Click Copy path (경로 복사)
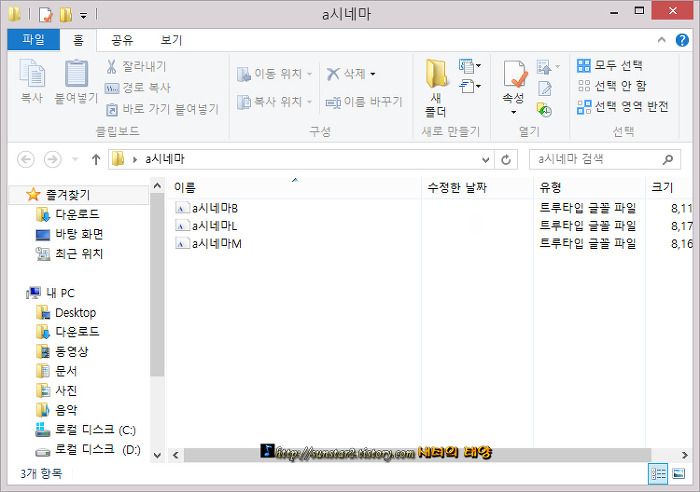Viewport: 700px width, 492px height. [x=138, y=88]
